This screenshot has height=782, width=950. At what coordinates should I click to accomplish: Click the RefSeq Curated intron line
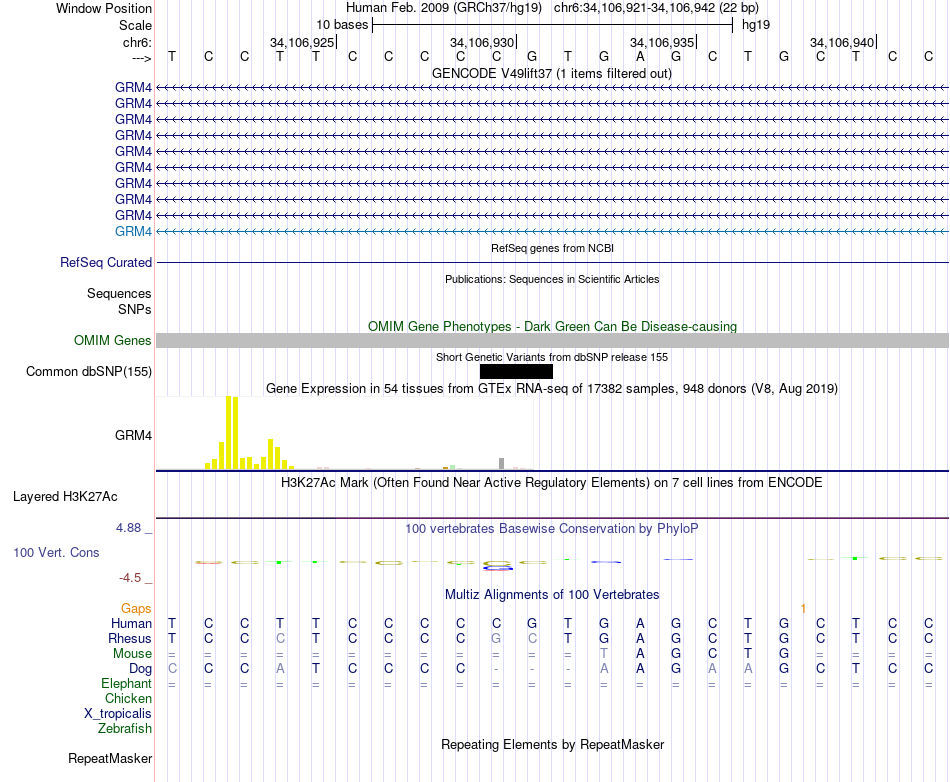pos(552,262)
